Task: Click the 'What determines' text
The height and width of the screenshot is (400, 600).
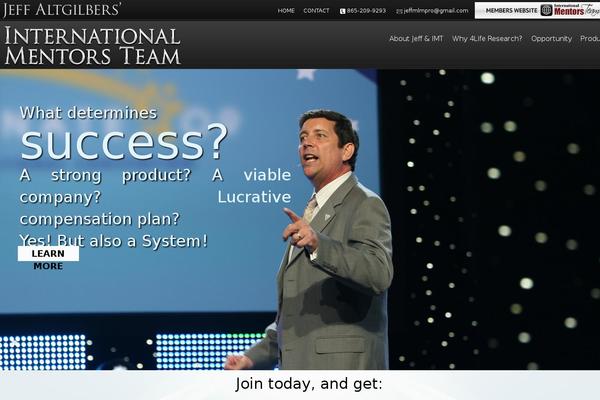Action: point(88,113)
